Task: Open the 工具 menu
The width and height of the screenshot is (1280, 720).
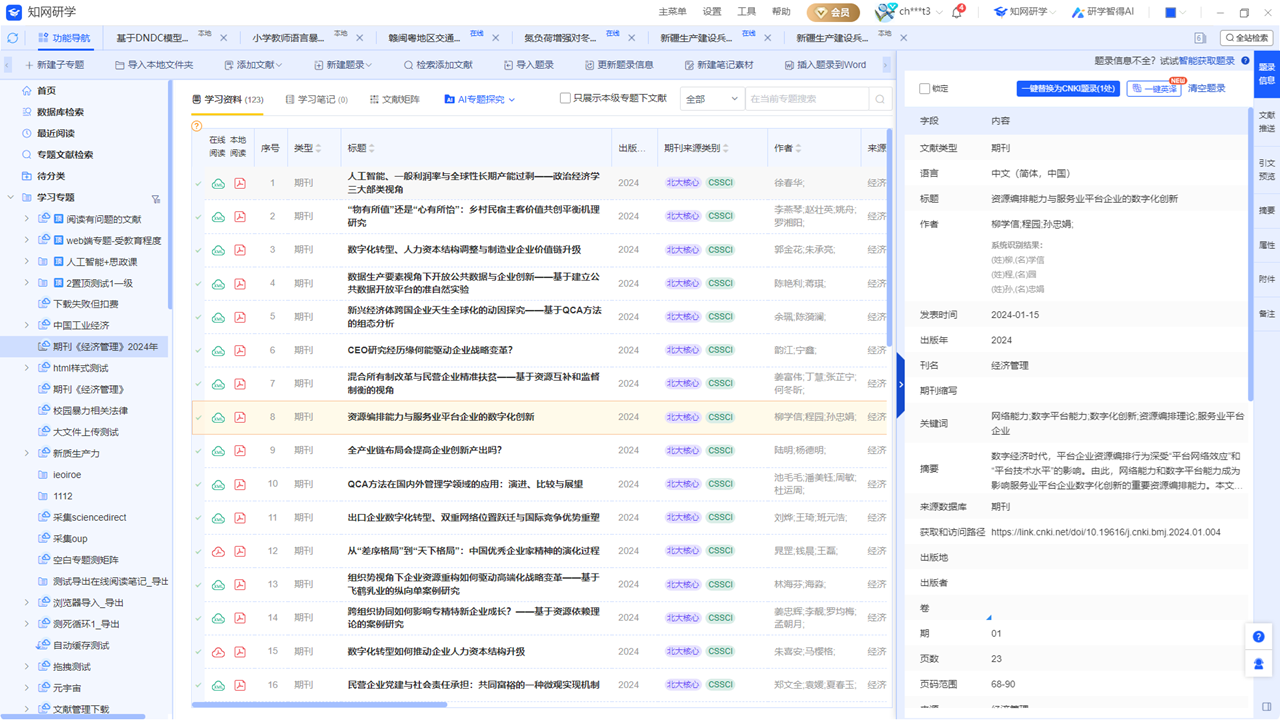Action: [x=745, y=12]
